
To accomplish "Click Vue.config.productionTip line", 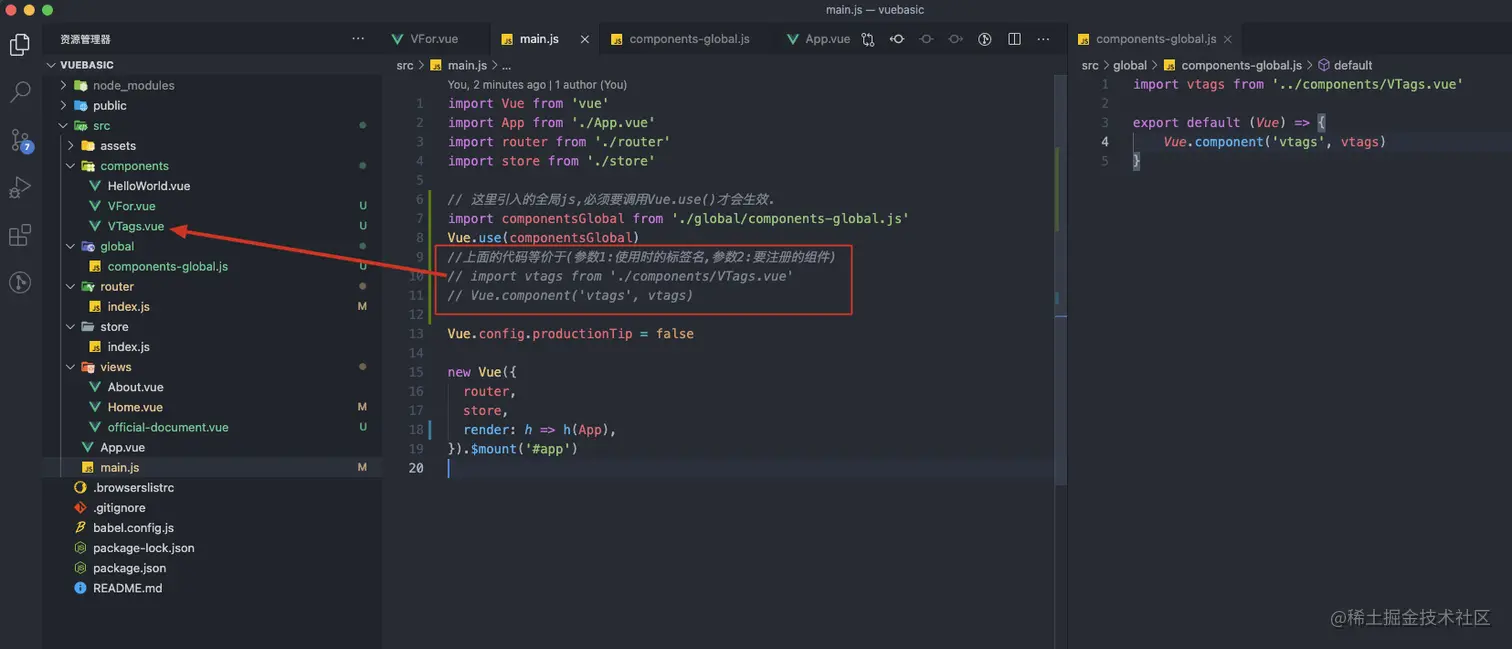I will click(570, 333).
